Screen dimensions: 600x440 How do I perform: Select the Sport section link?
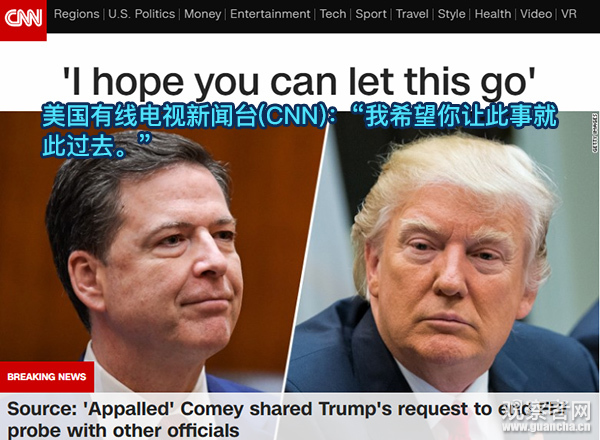point(371,14)
